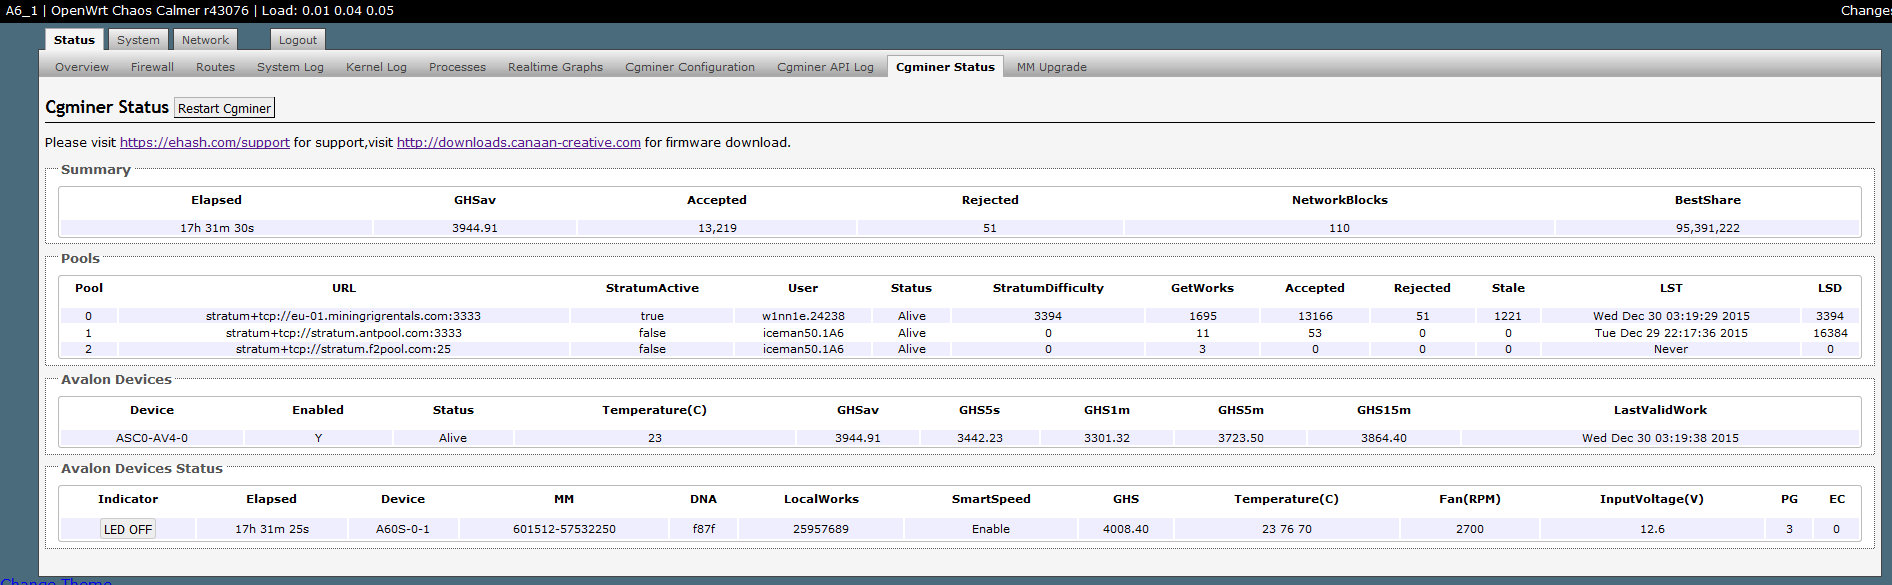Open the MM Upgrade subtab
The height and width of the screenshot is (585, 1892).
click(x=1051, y=67)
